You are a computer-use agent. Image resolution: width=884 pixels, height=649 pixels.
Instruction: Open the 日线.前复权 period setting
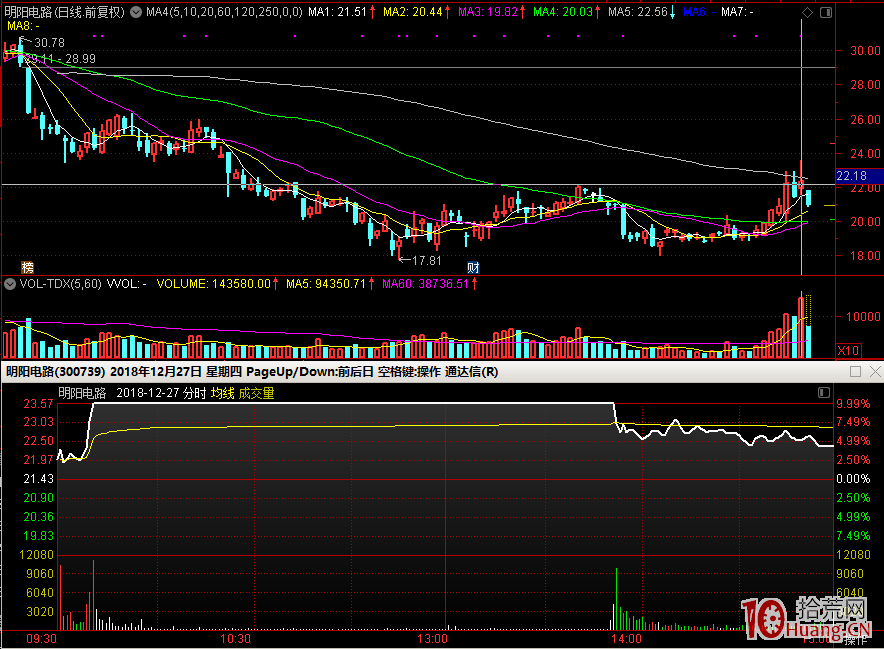(91, 12)
